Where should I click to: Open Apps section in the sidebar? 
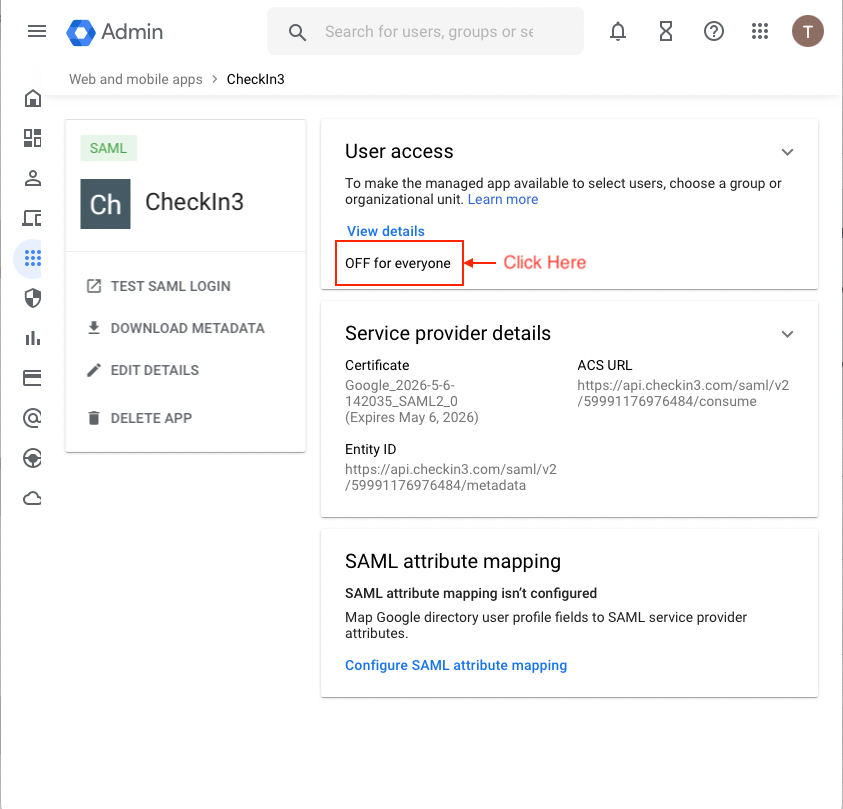(x=33, y=258)
